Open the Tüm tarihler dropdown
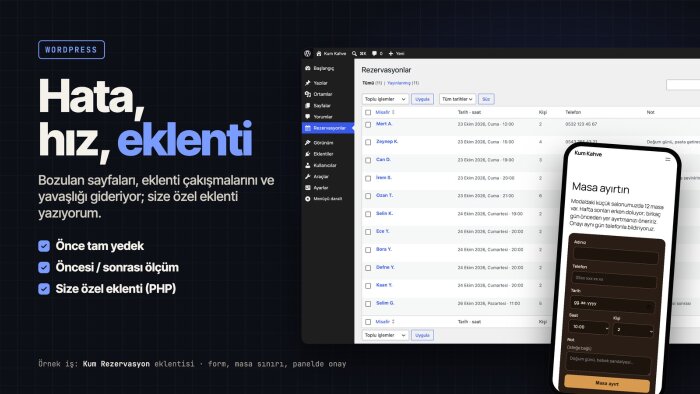The width and height of the screenshot is (700, 394). 457,99
